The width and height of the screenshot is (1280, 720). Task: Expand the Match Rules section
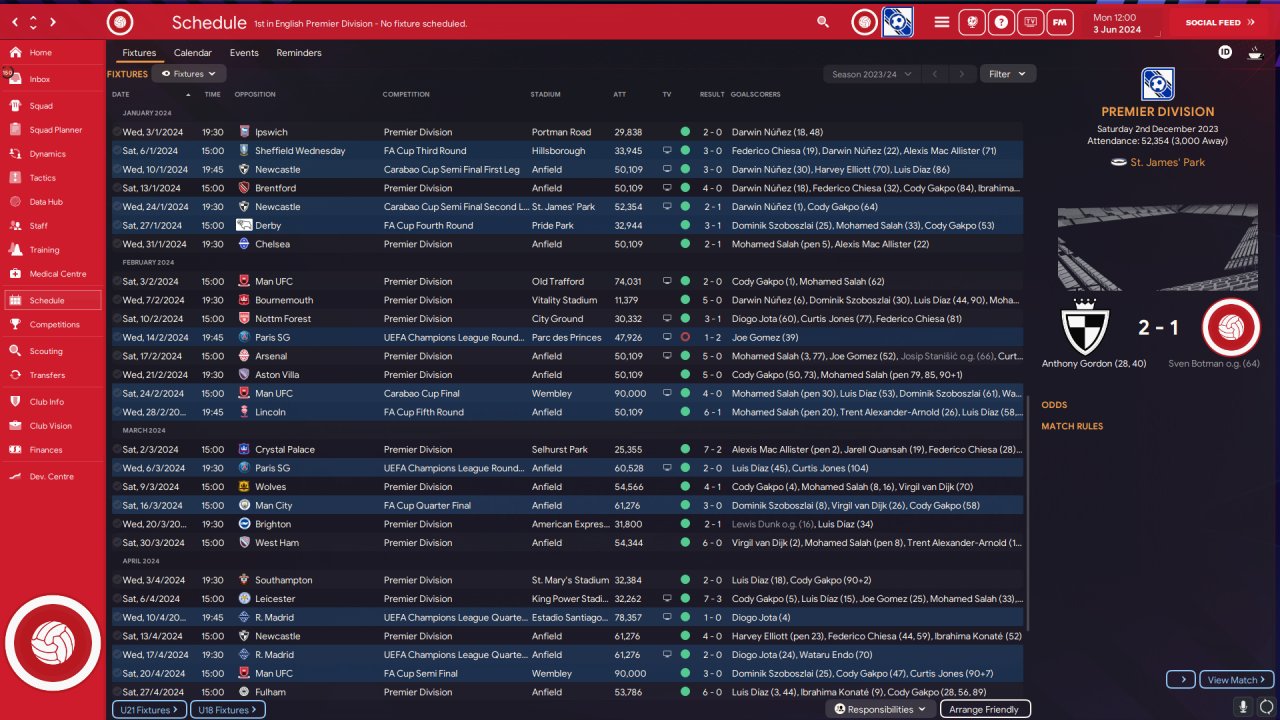(1072, 427)
